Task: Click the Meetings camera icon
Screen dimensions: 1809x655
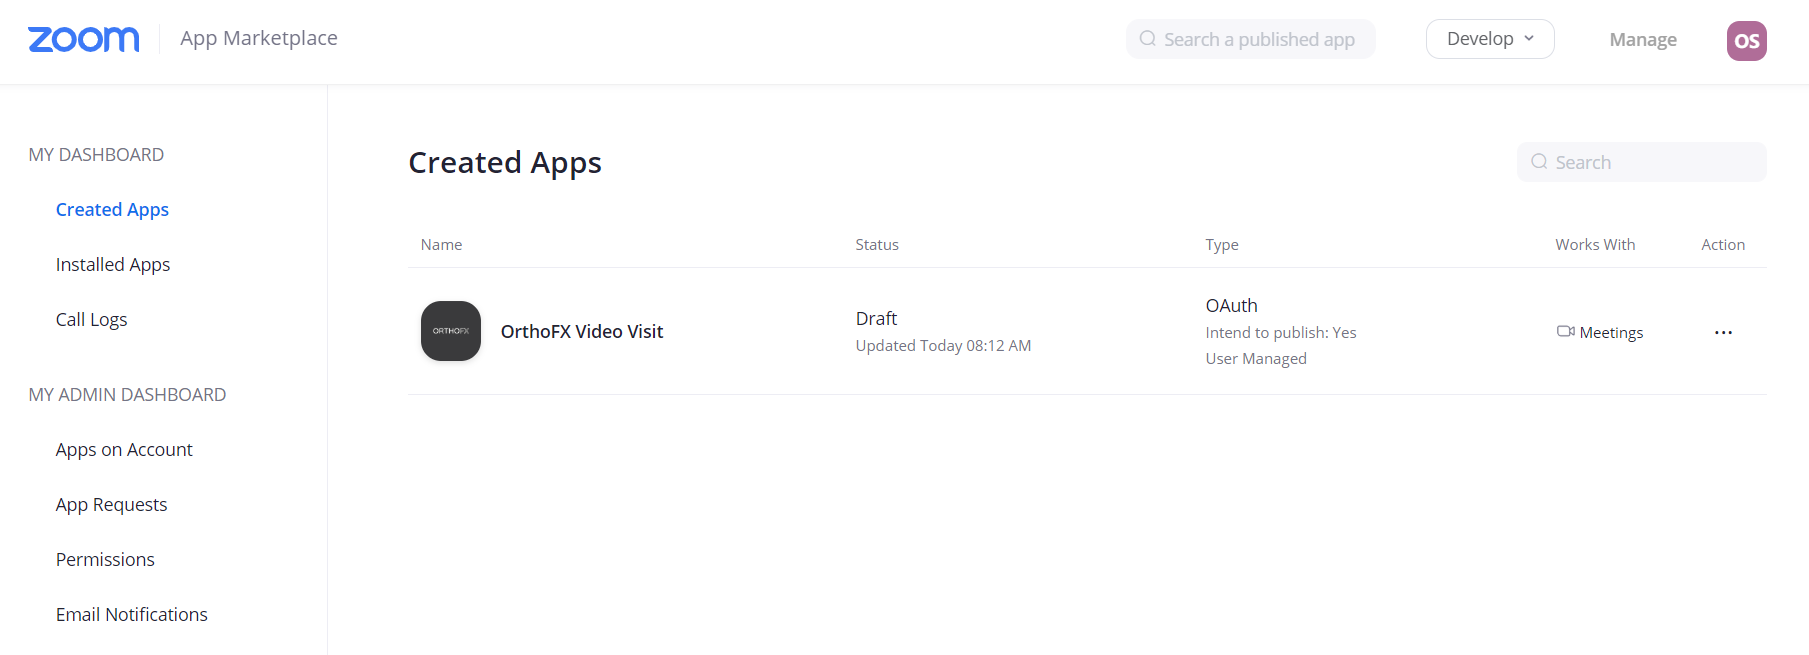Action: pyautogui.click(x=1565, y=331)
